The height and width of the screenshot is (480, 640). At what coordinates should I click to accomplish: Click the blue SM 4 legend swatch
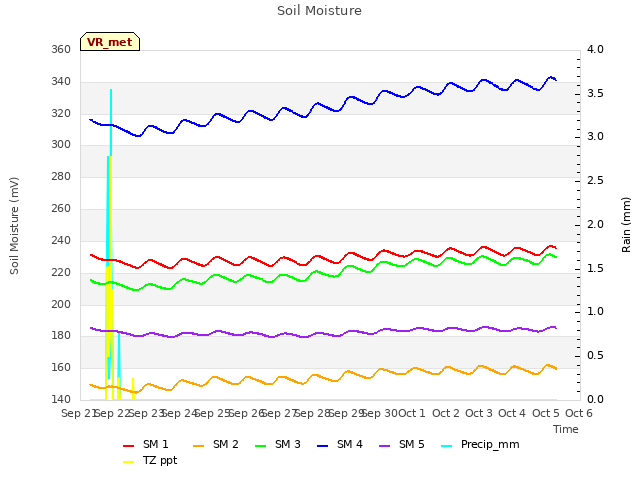(323, 446)
